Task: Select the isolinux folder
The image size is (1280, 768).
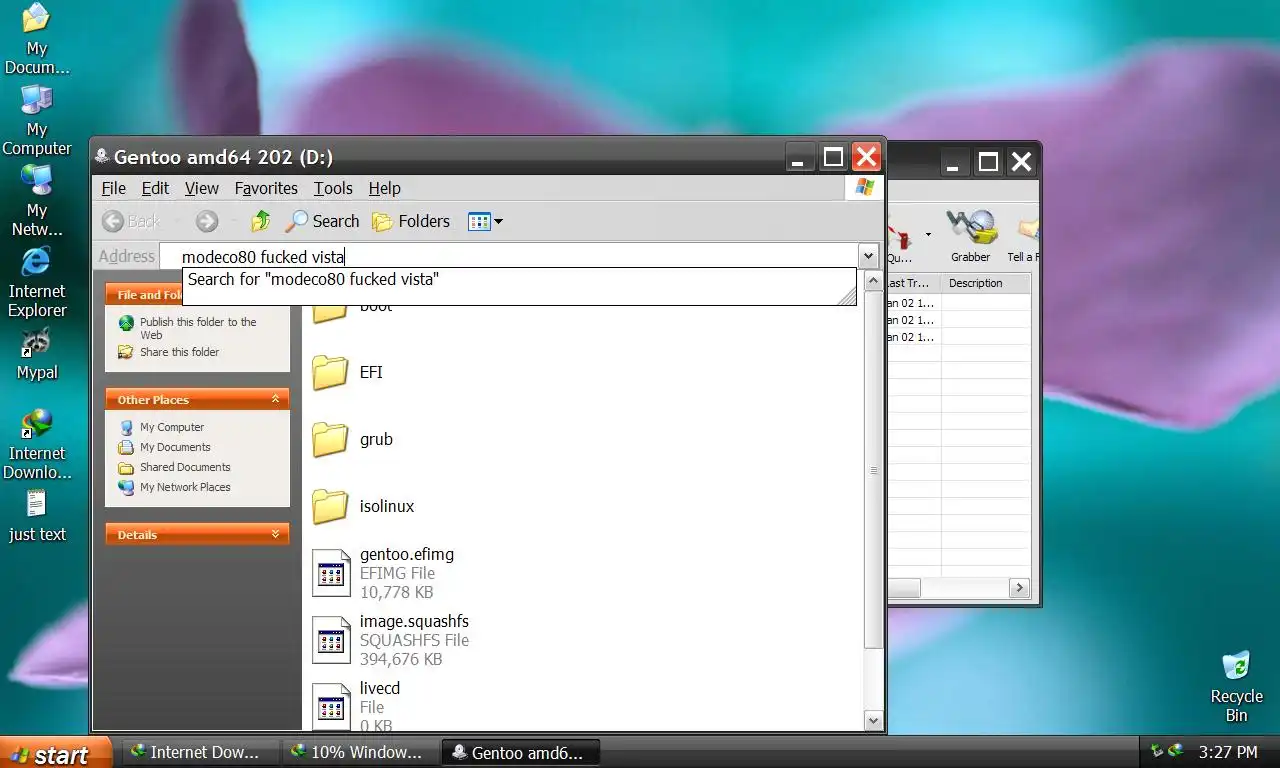Action: [x=363, y=506]
